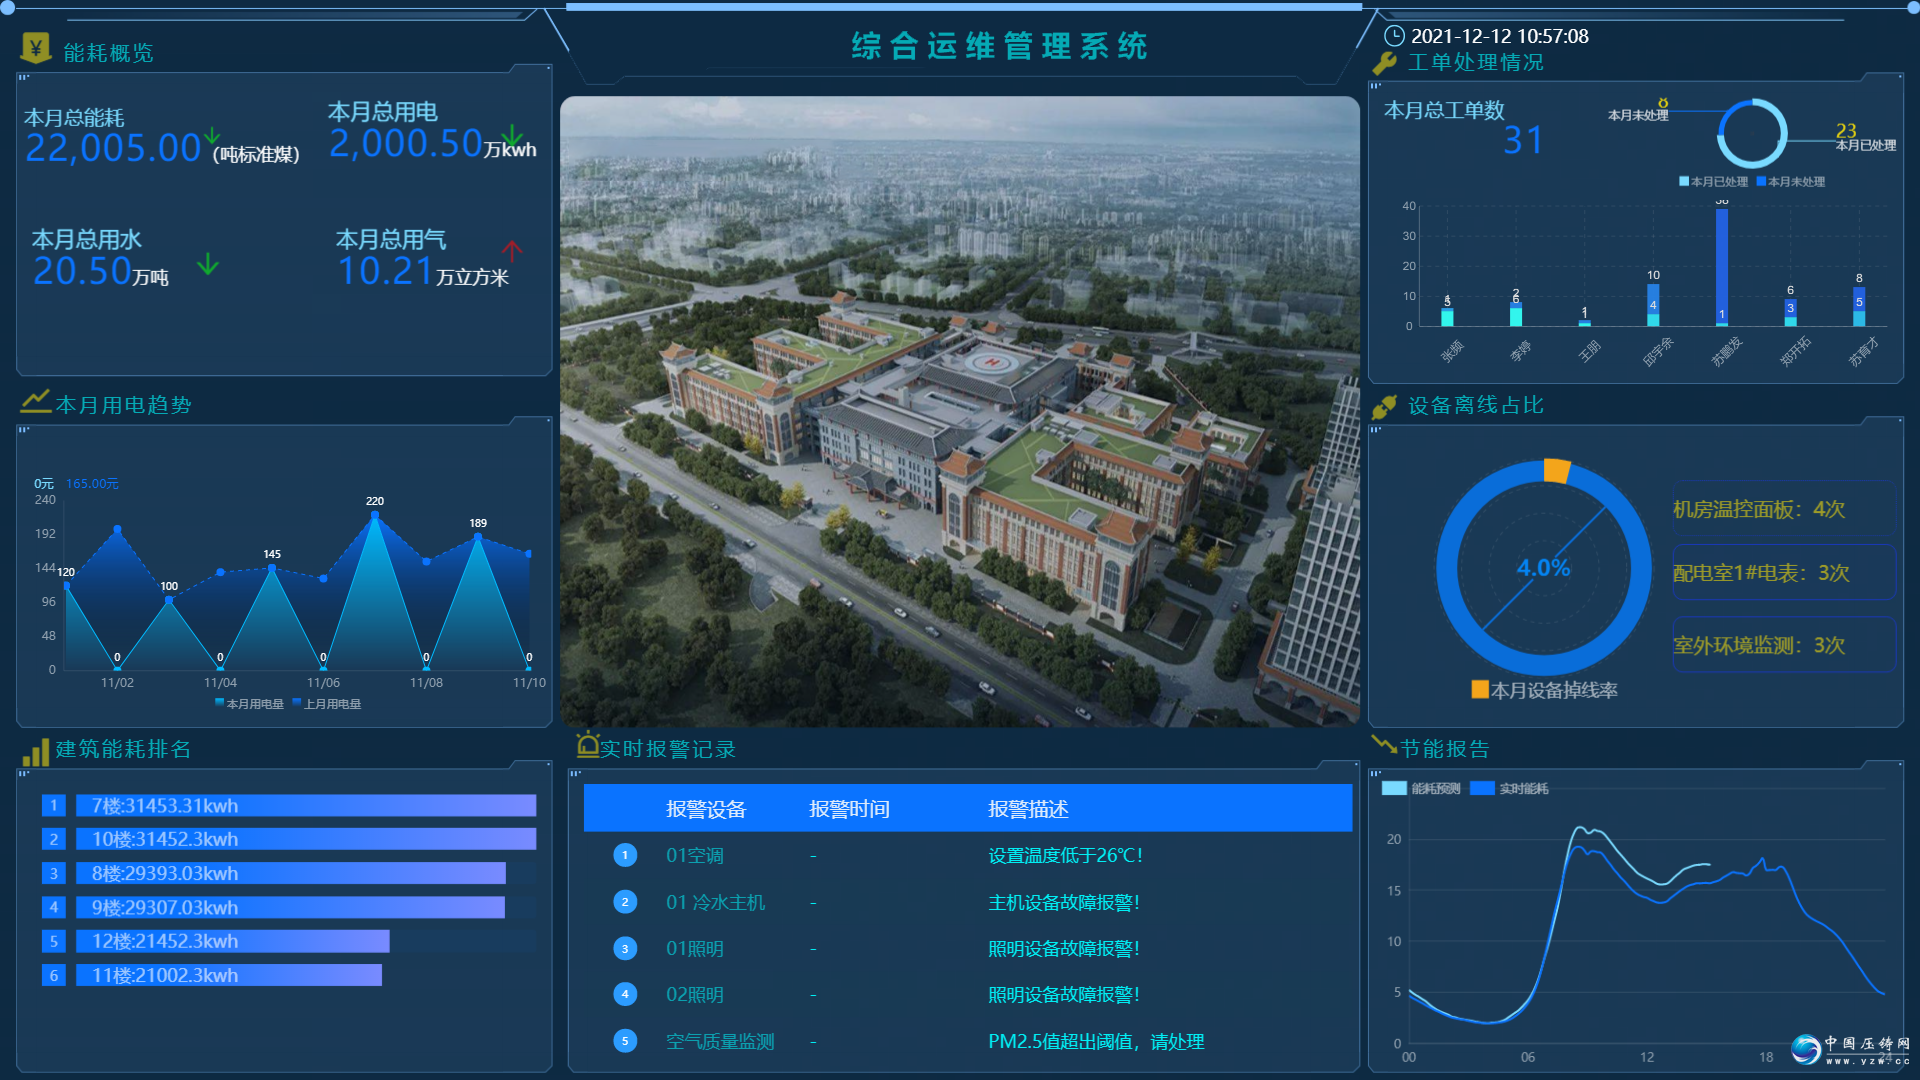
Task: Click the 220 peak point in trend chart
Action: click(375, 515)
